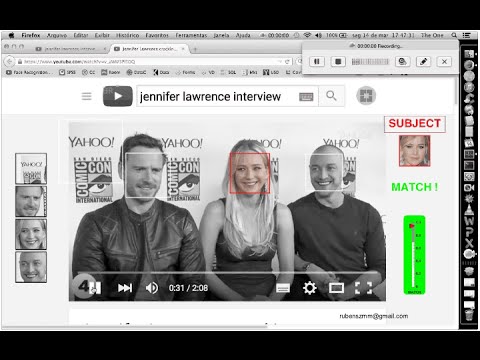This screenshot has width=480, height=360.
Task: Skip to the next video
Action: point(125,288)
